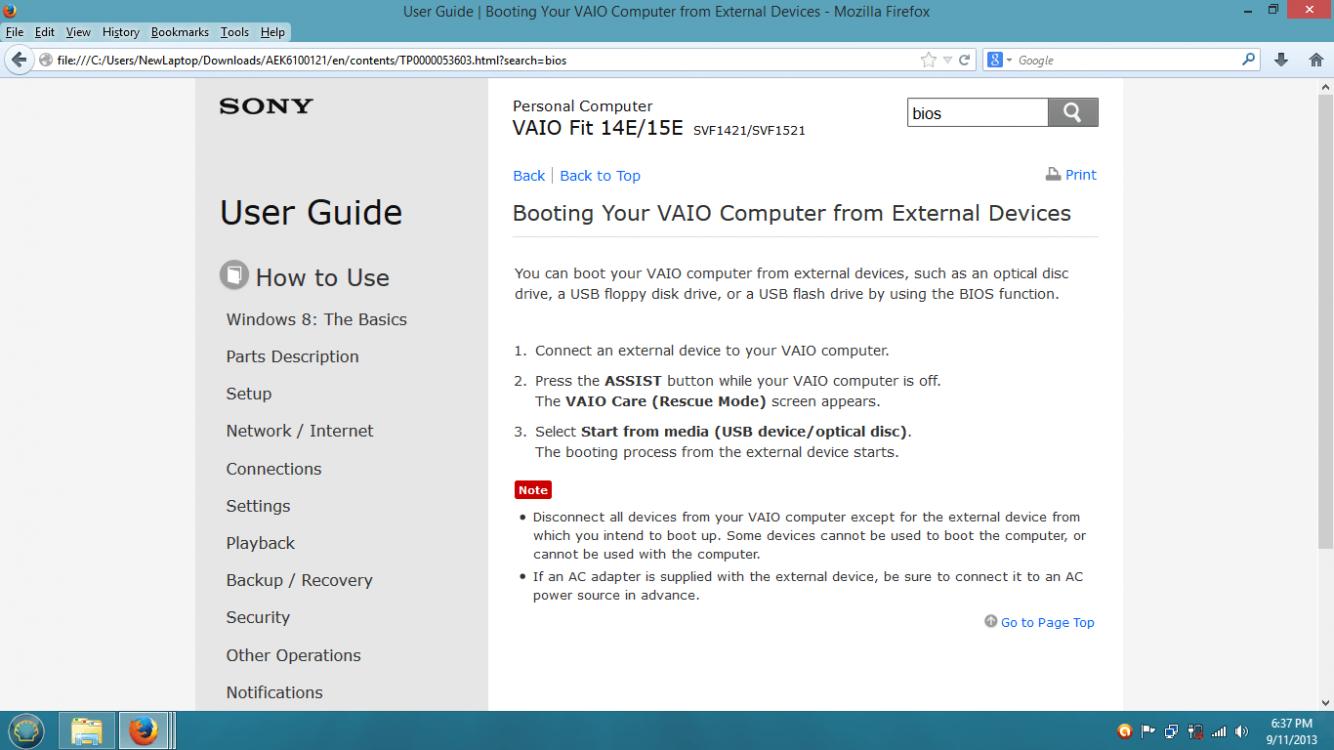The image size is (1334, 750).
Task: Click in the bios search input field
Action: (x=977, y=113)
